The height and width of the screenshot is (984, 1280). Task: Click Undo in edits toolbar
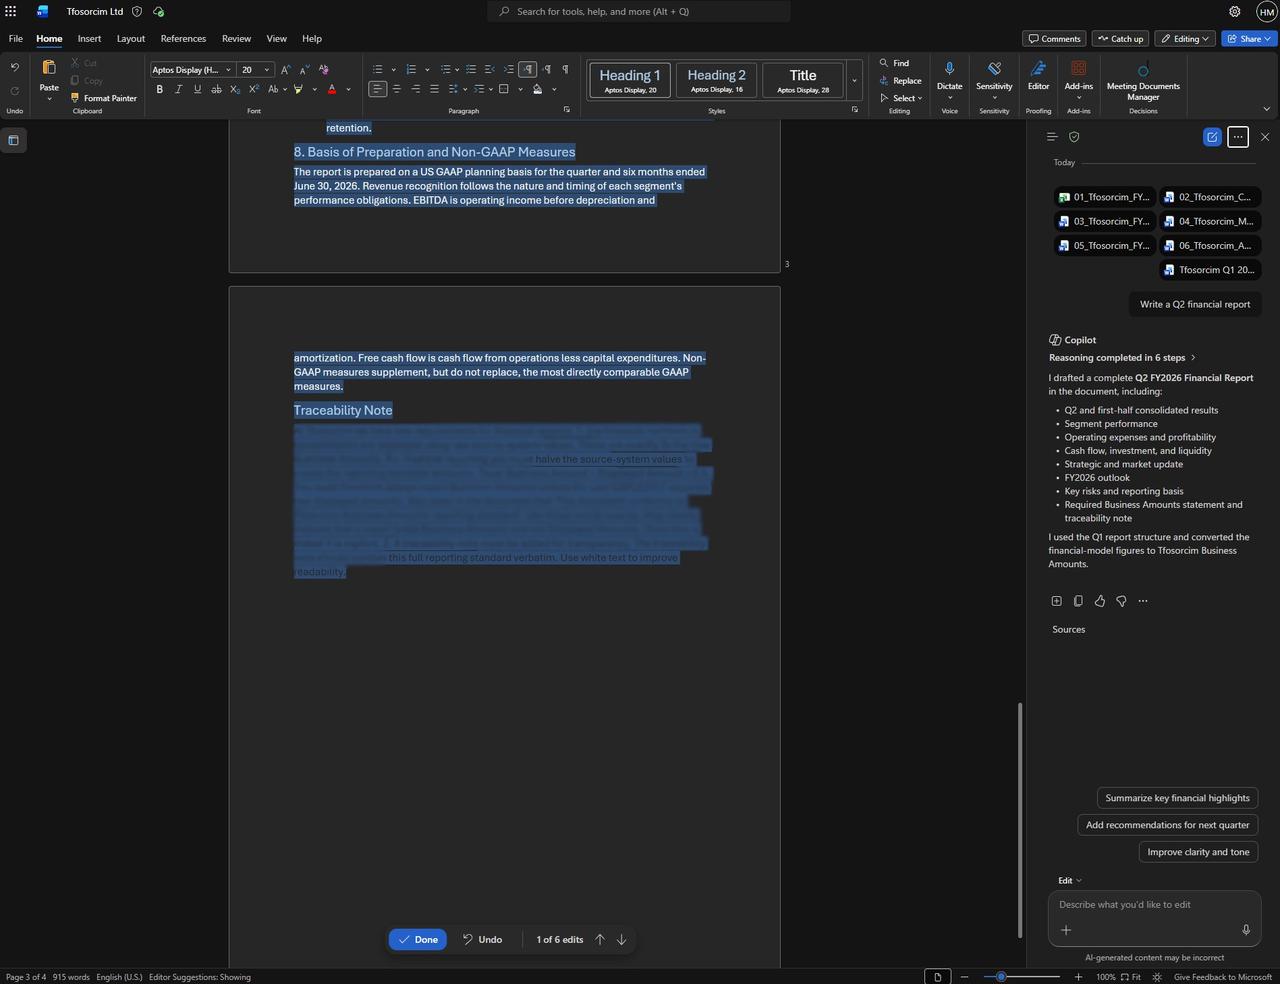click(x=482, y=939)
